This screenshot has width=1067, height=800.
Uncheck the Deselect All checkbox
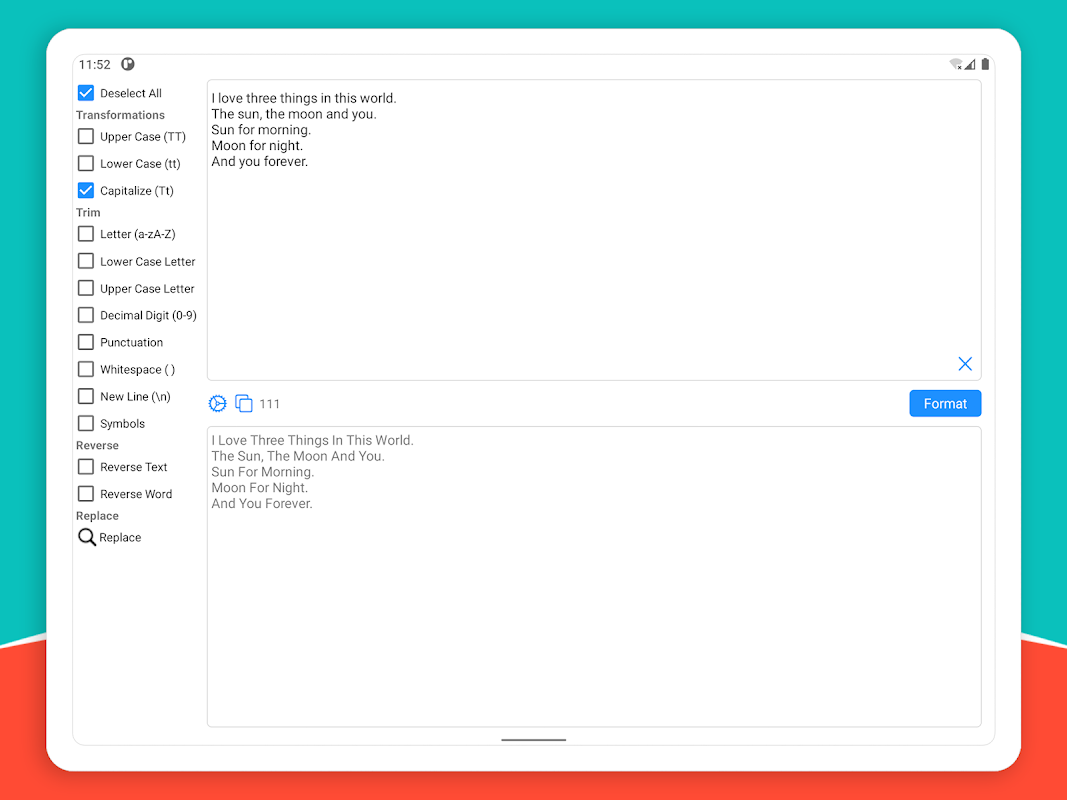click(86, 93)
